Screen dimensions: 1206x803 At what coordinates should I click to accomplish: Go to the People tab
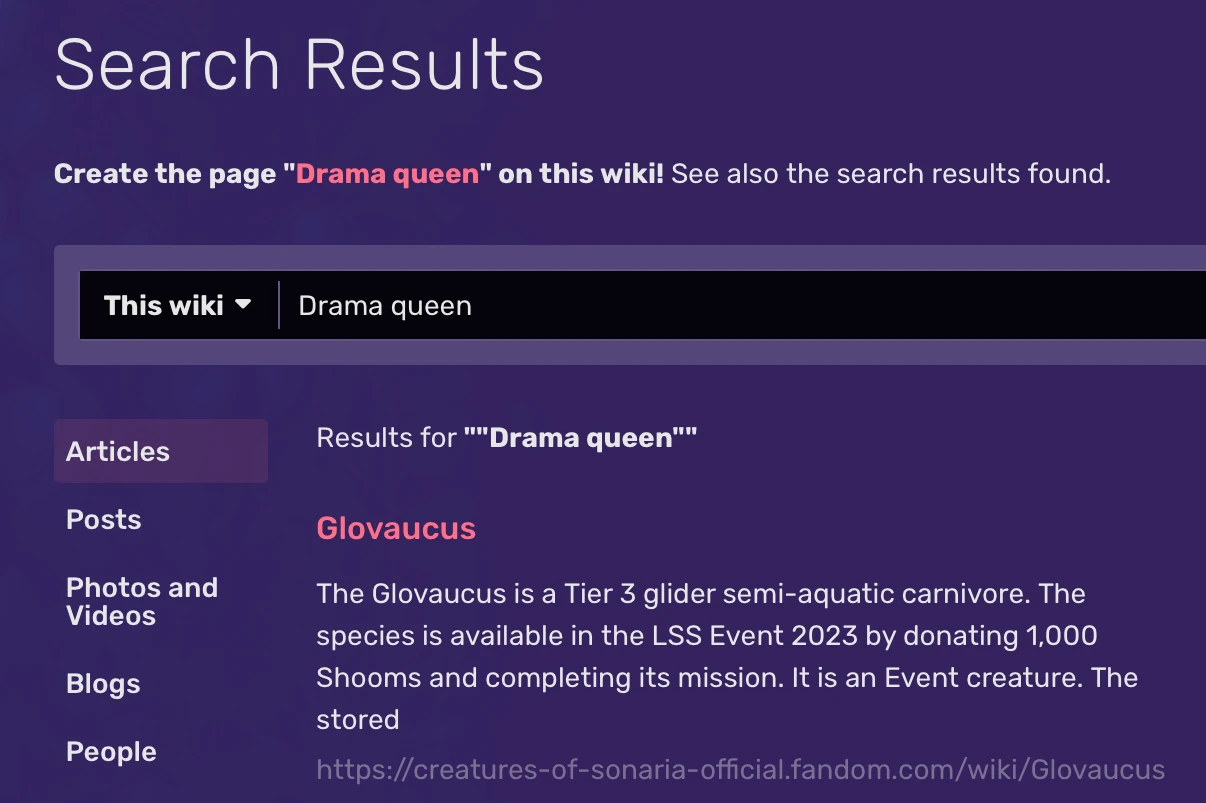[x=111, y=752]
